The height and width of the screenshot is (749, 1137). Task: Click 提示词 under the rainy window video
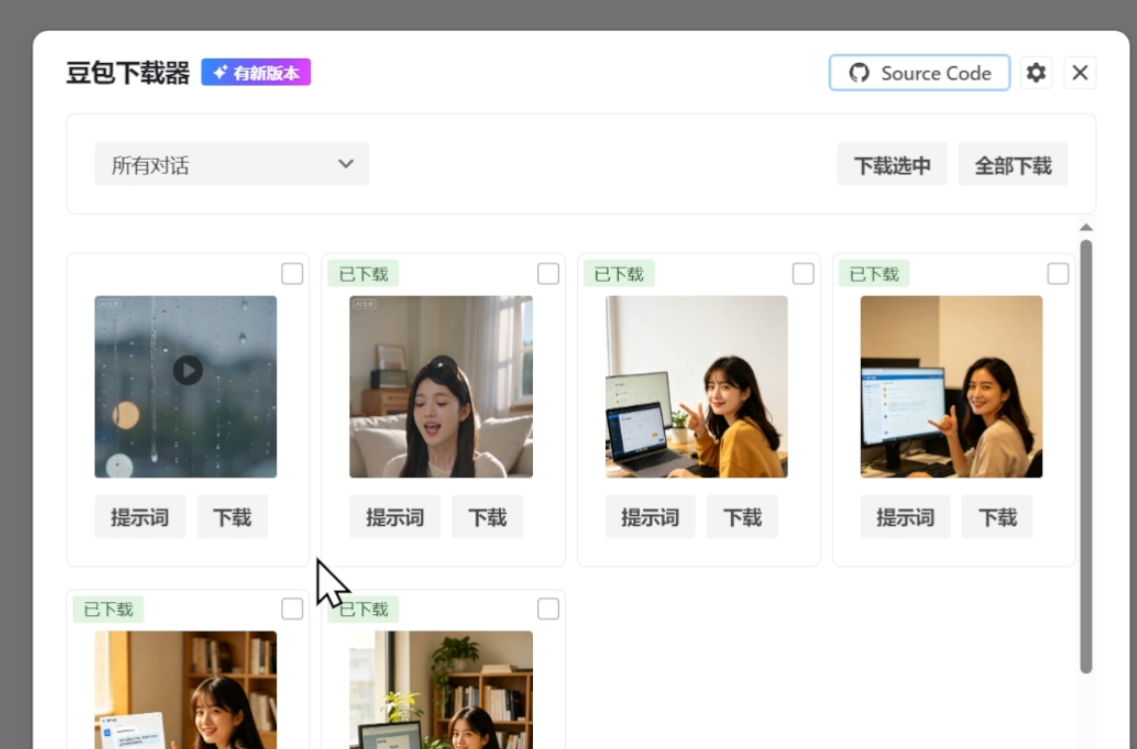pos(140,517)
